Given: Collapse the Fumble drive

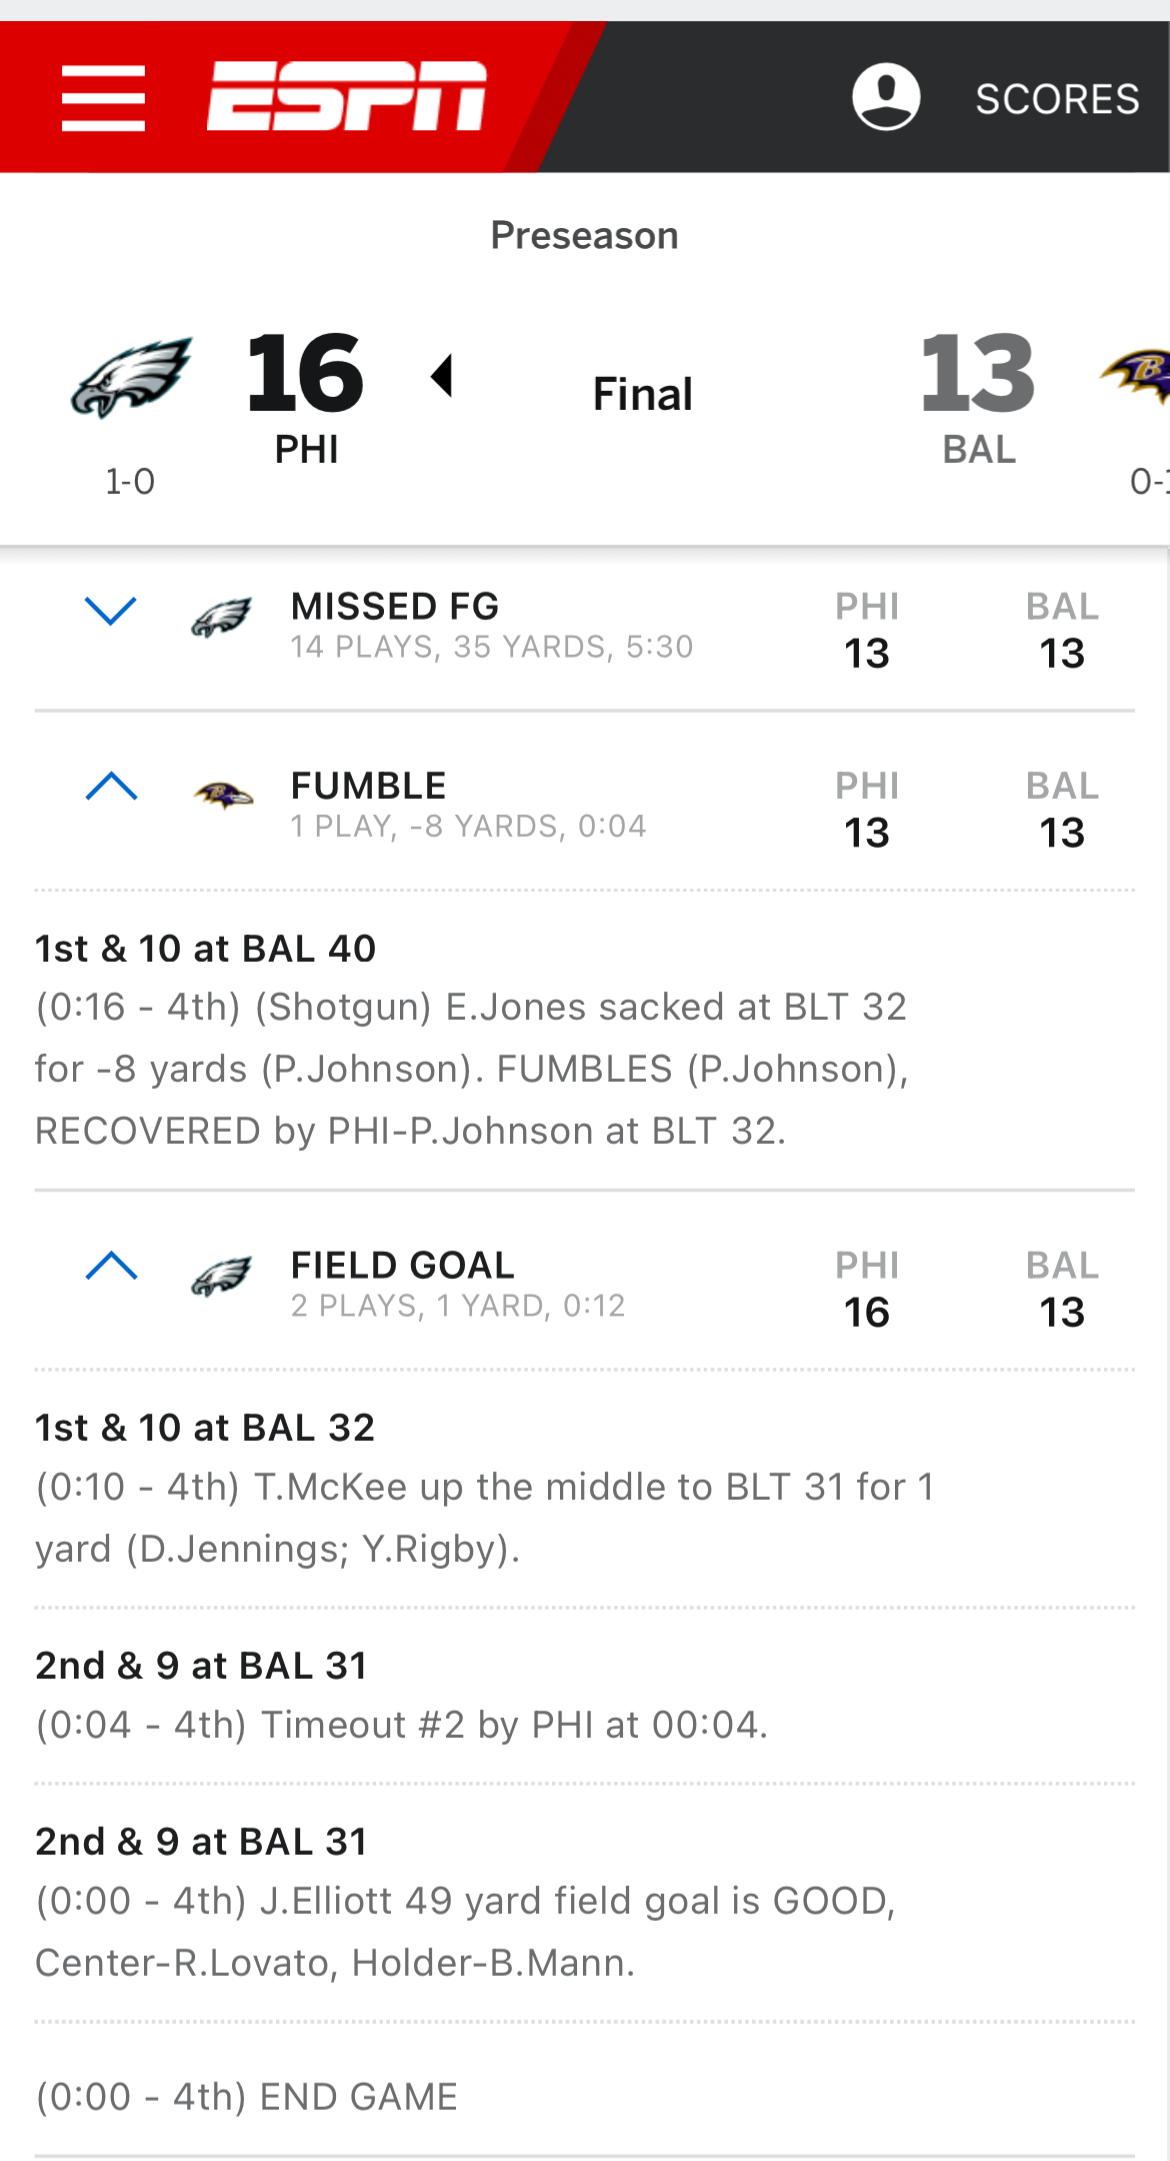Looking at the screenshot, I should coord(111,787).
